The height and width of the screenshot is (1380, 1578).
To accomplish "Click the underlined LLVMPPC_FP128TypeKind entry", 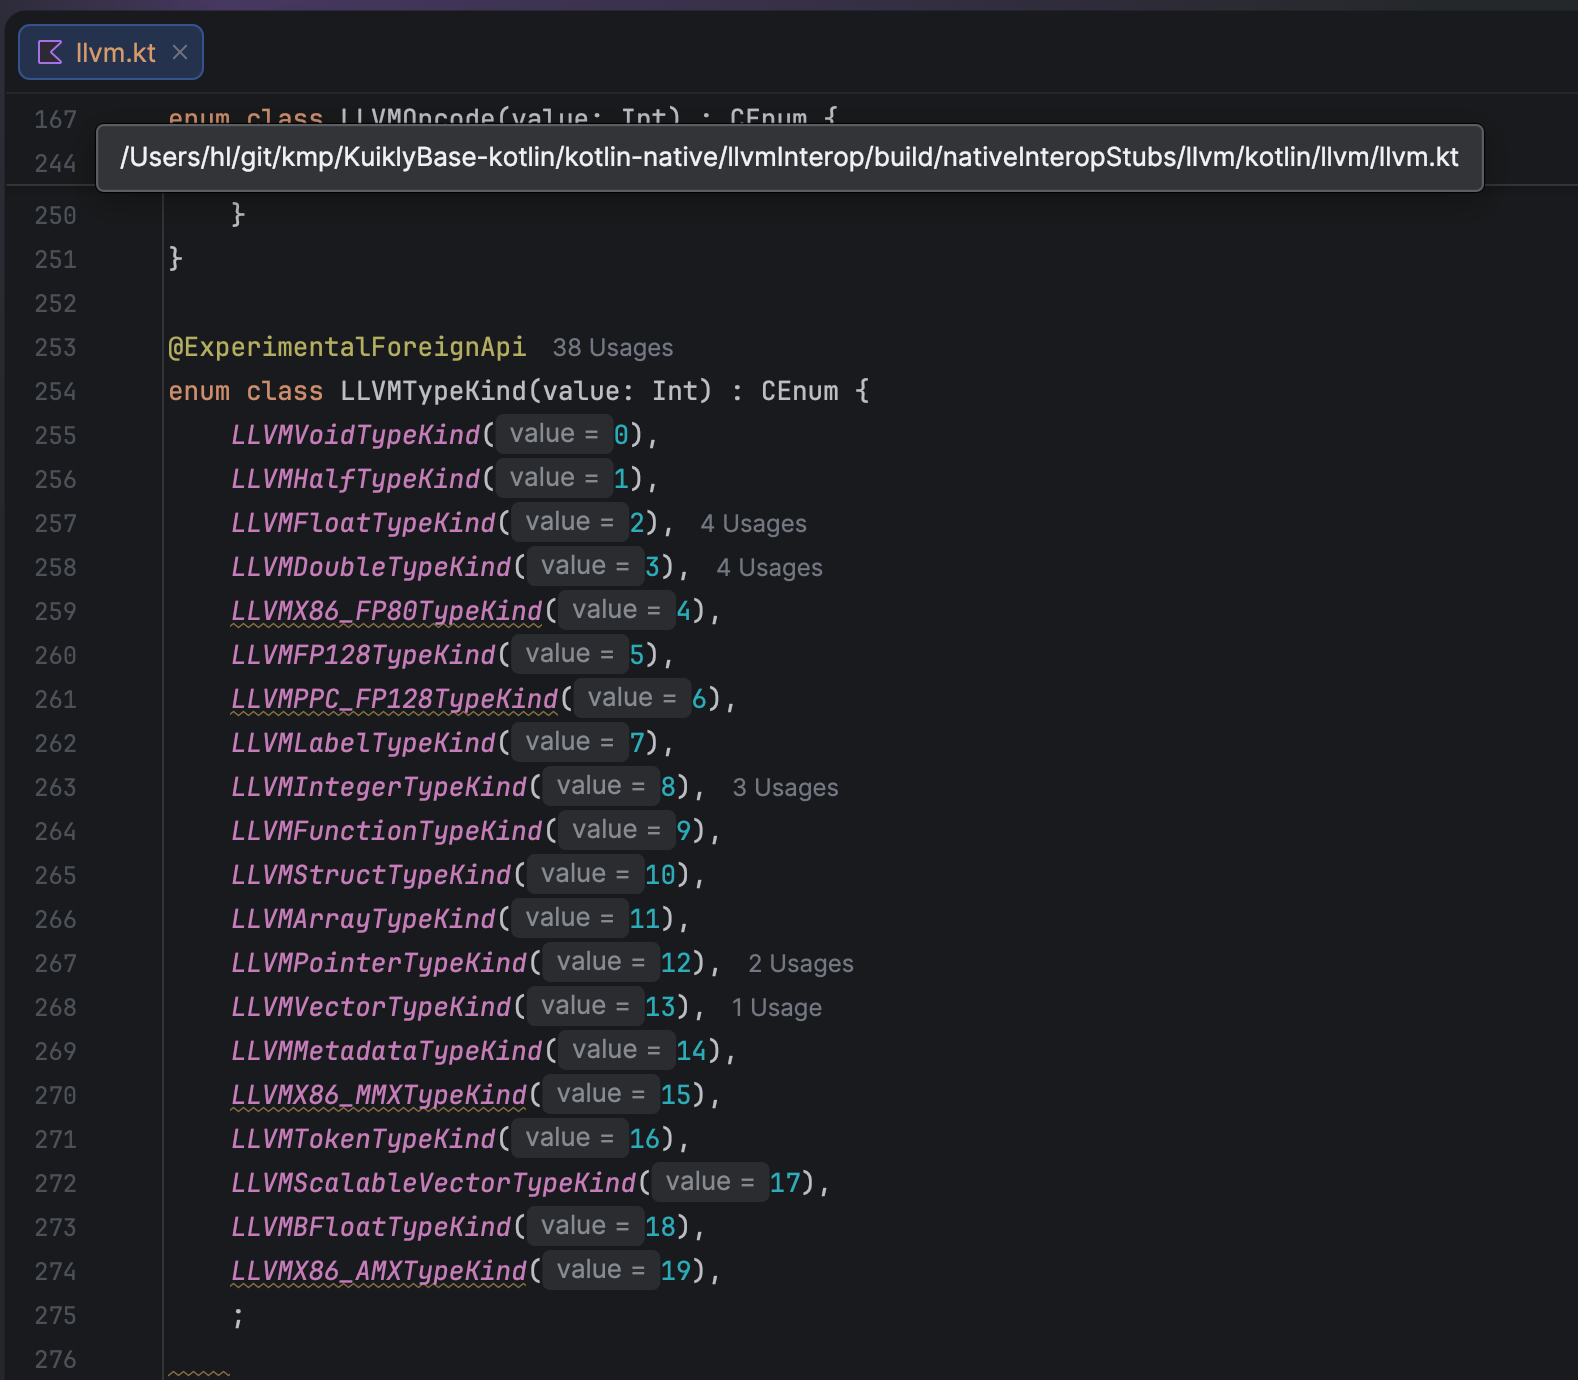I will click(x=394, y=699).
